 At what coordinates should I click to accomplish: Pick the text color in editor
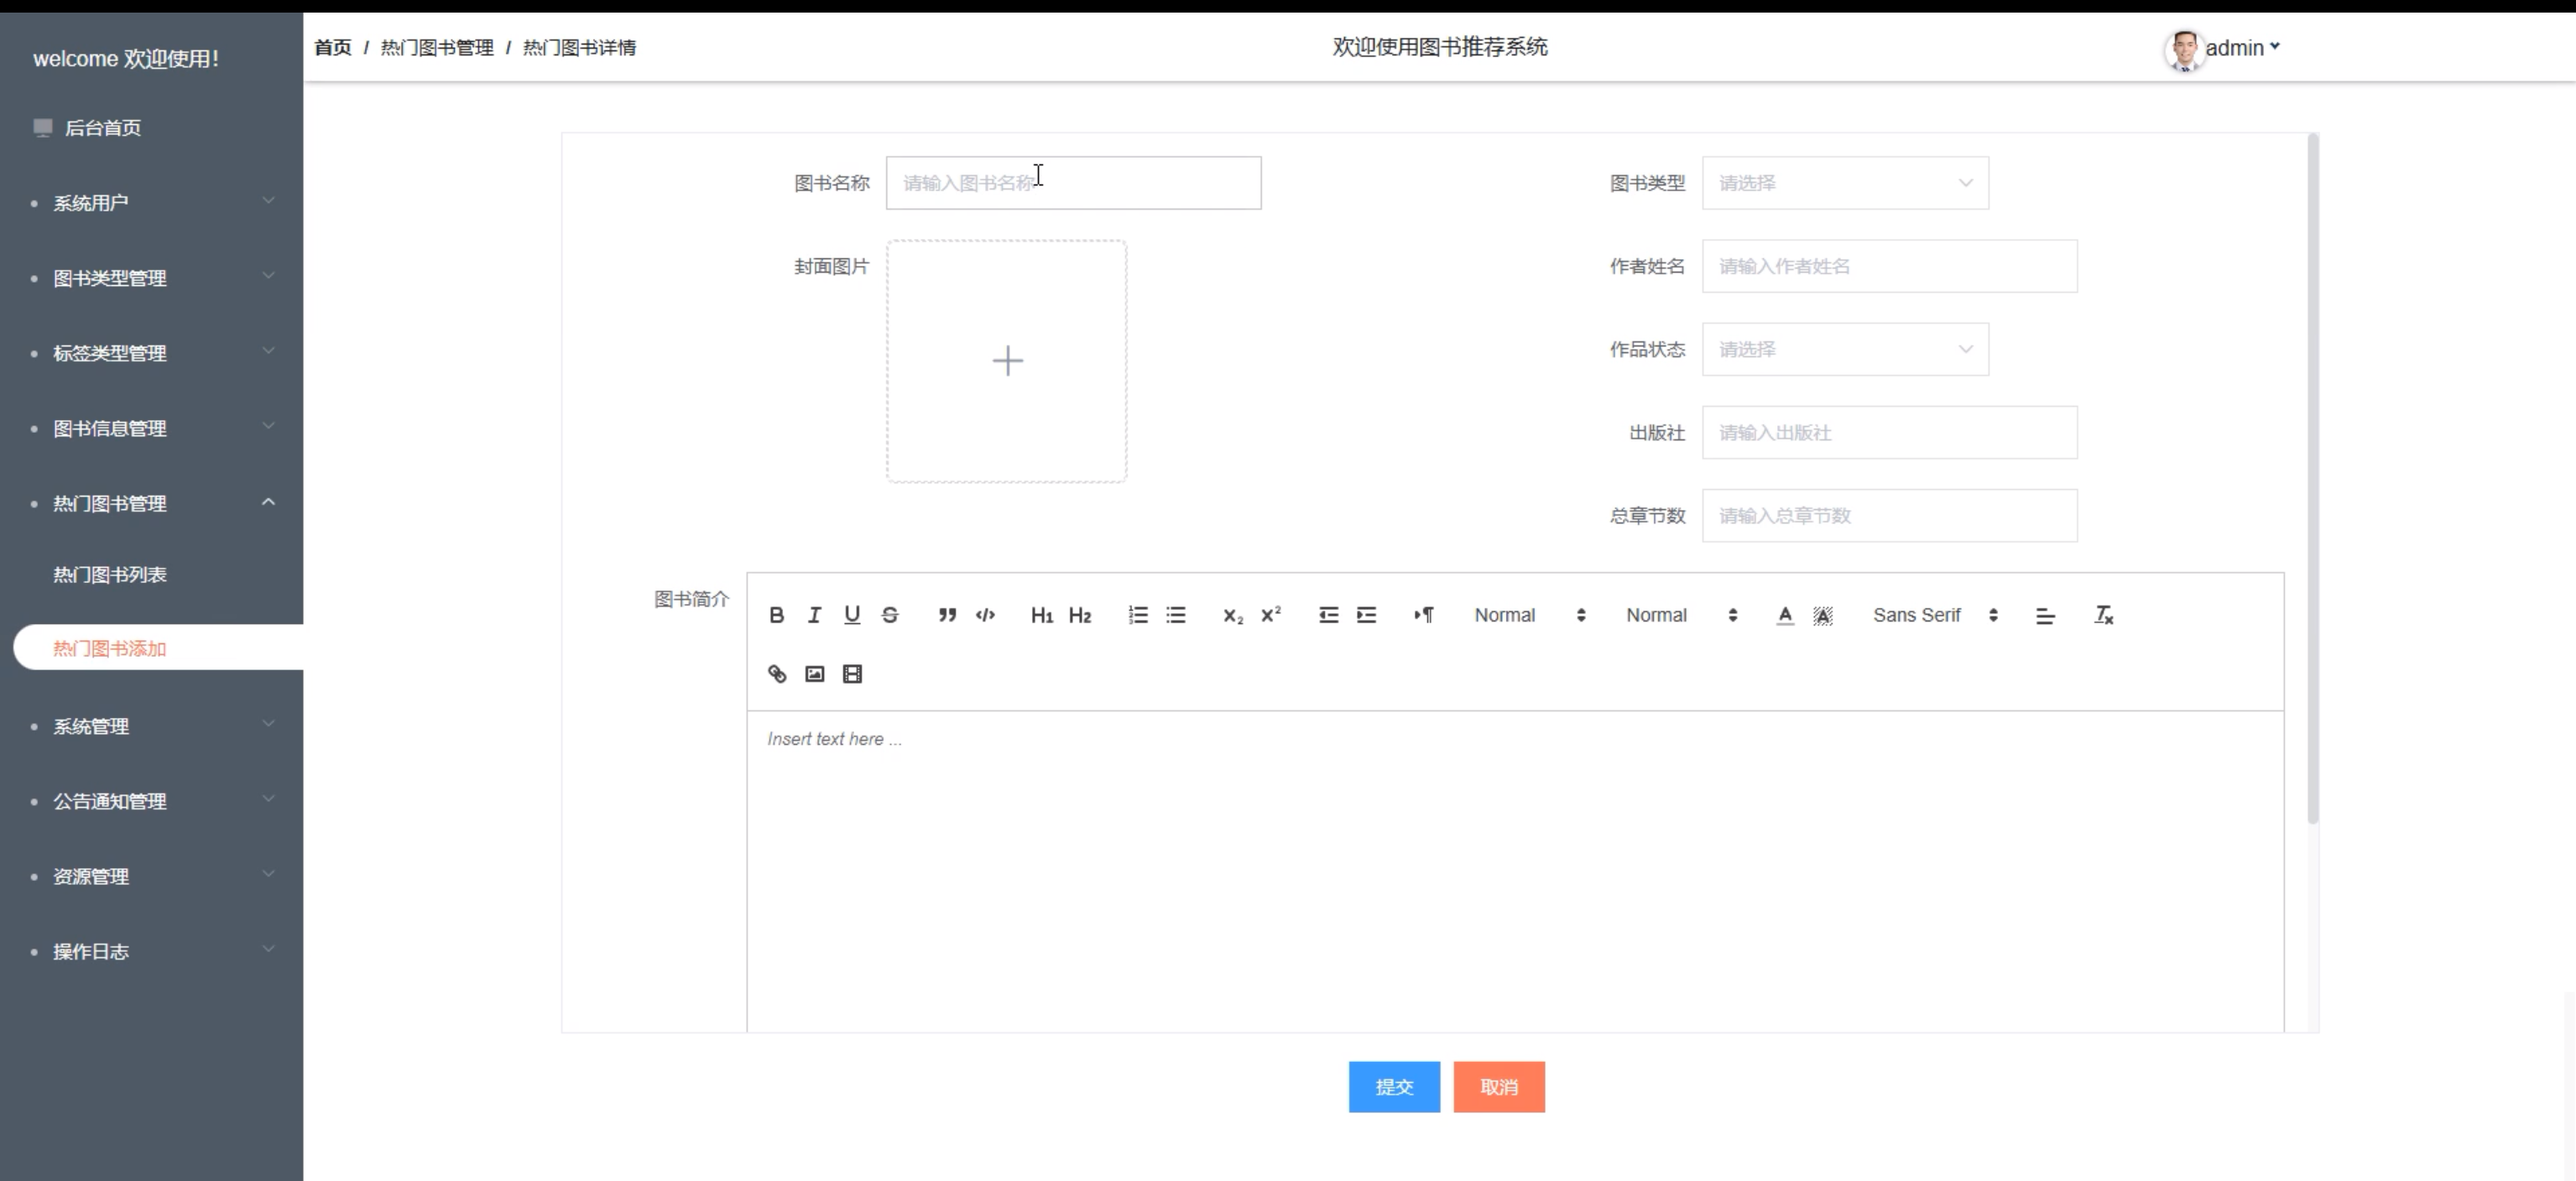1785,615
